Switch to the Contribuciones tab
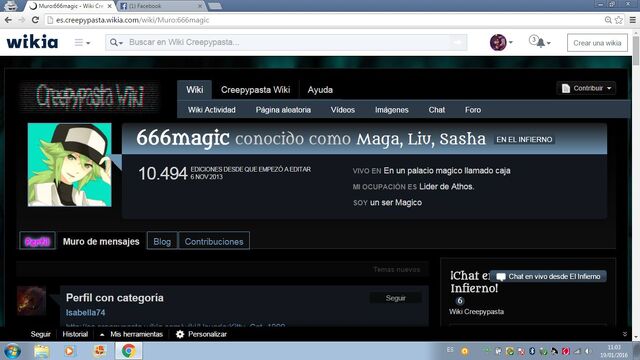This screenshot has width=640, height=360. pyautogui.click(x=214, y=241)
